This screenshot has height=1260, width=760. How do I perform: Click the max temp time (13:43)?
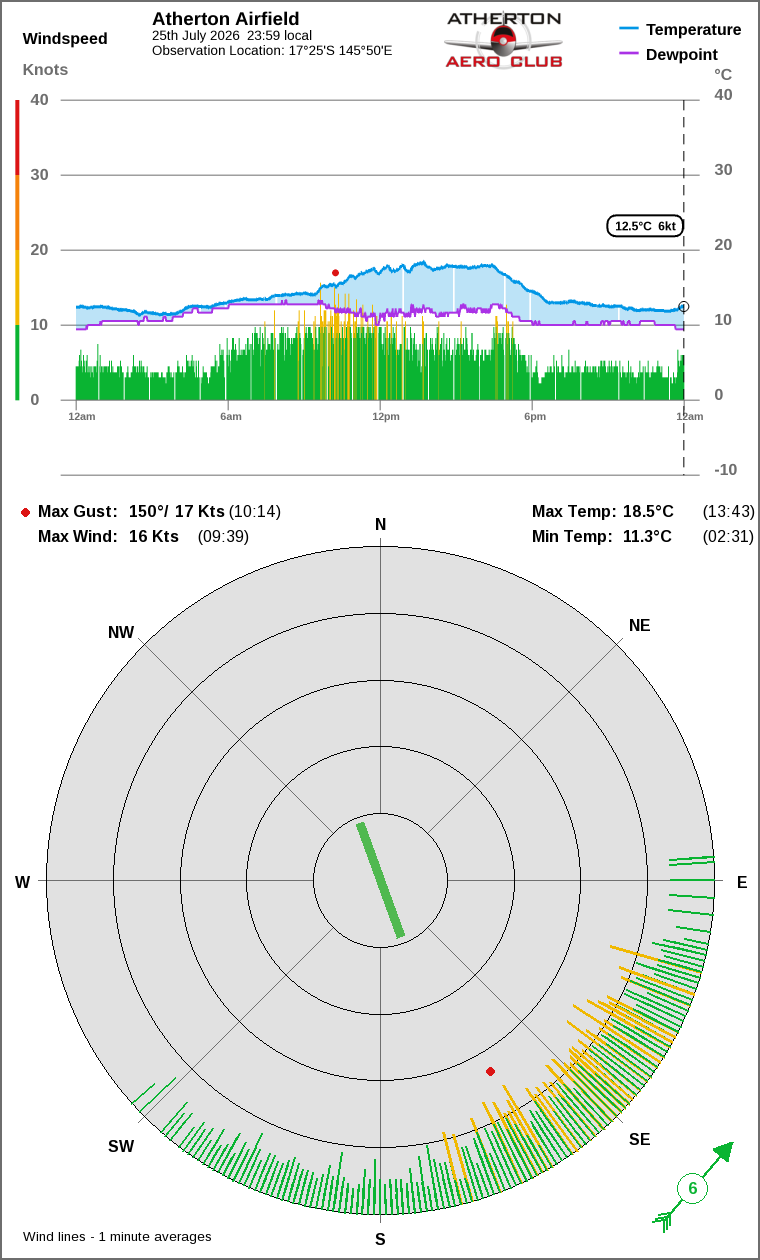click(x=728, y=512)
